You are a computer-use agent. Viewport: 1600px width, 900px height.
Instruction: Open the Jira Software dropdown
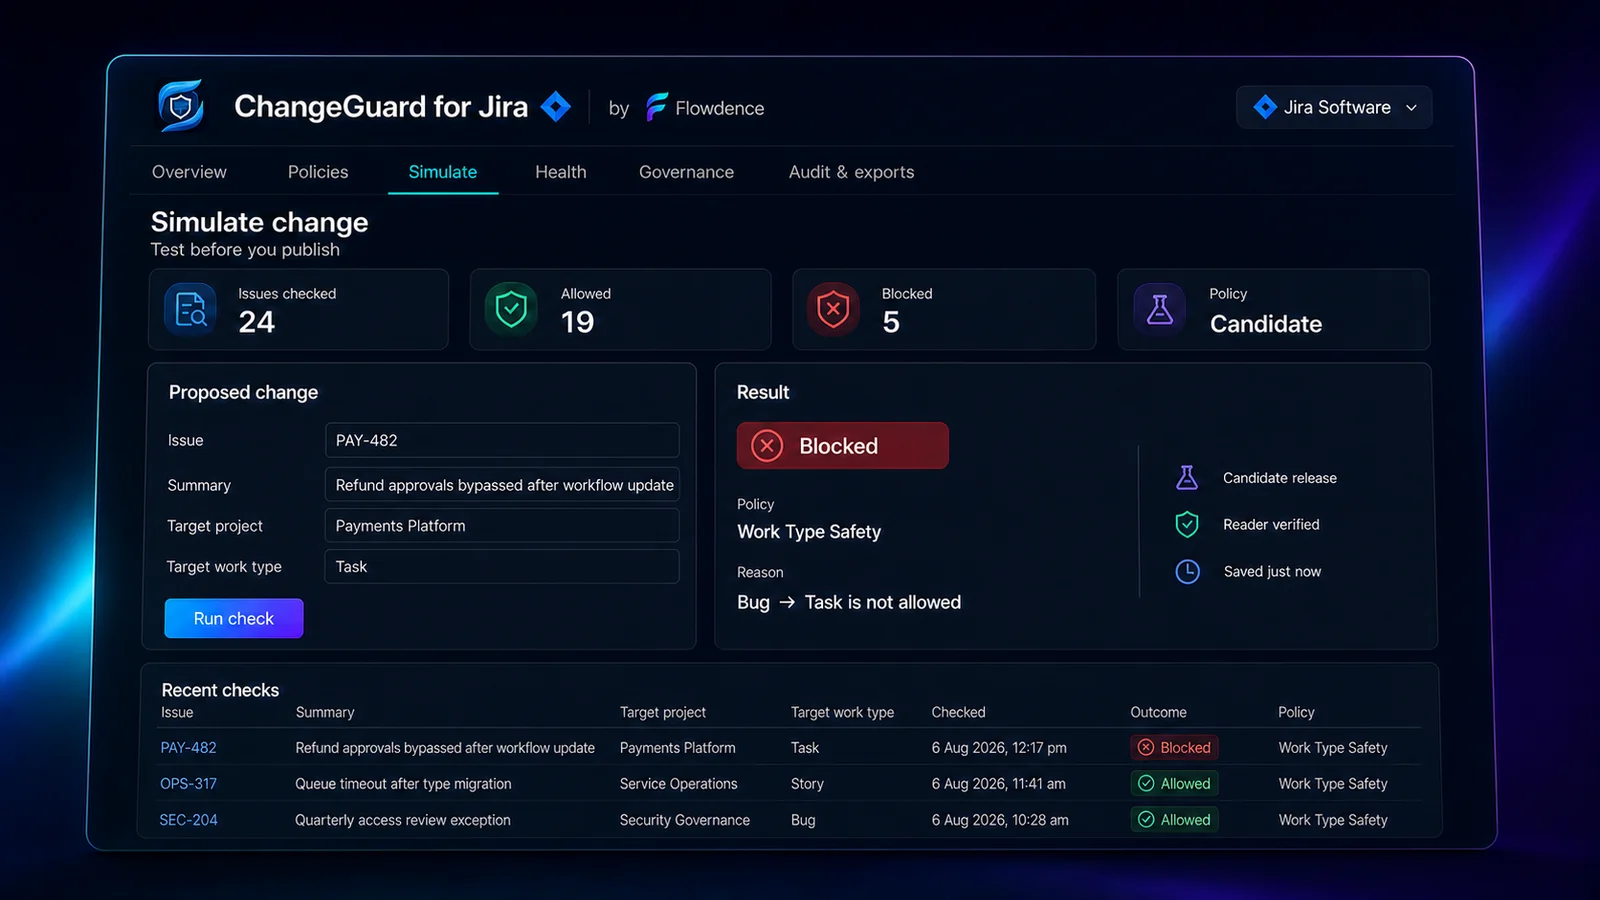1334,107
